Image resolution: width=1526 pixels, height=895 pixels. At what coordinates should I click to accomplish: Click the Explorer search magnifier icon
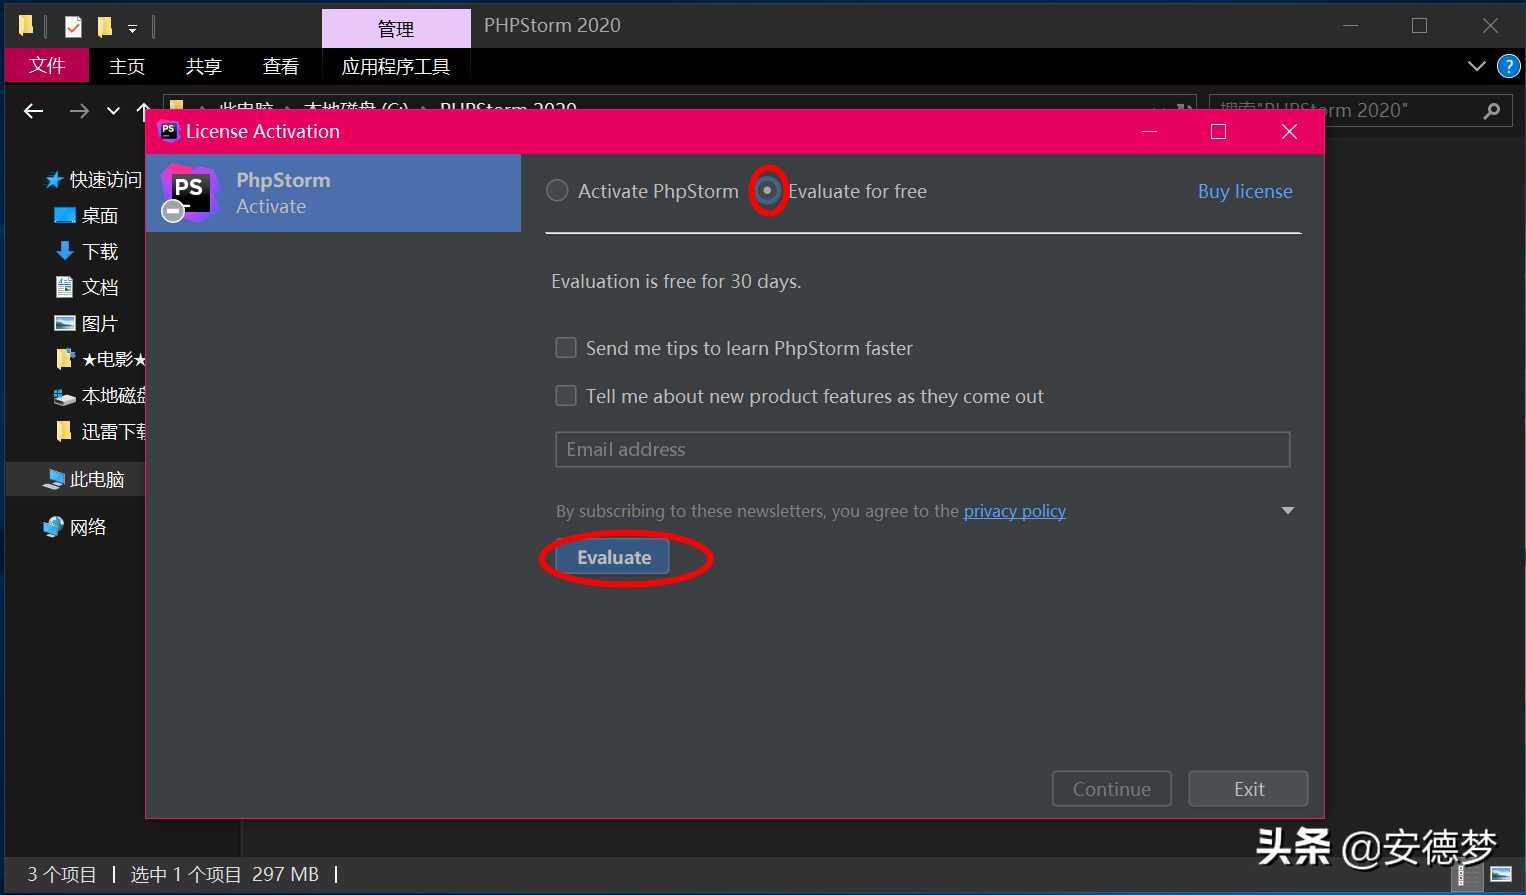pos(1492,111)
